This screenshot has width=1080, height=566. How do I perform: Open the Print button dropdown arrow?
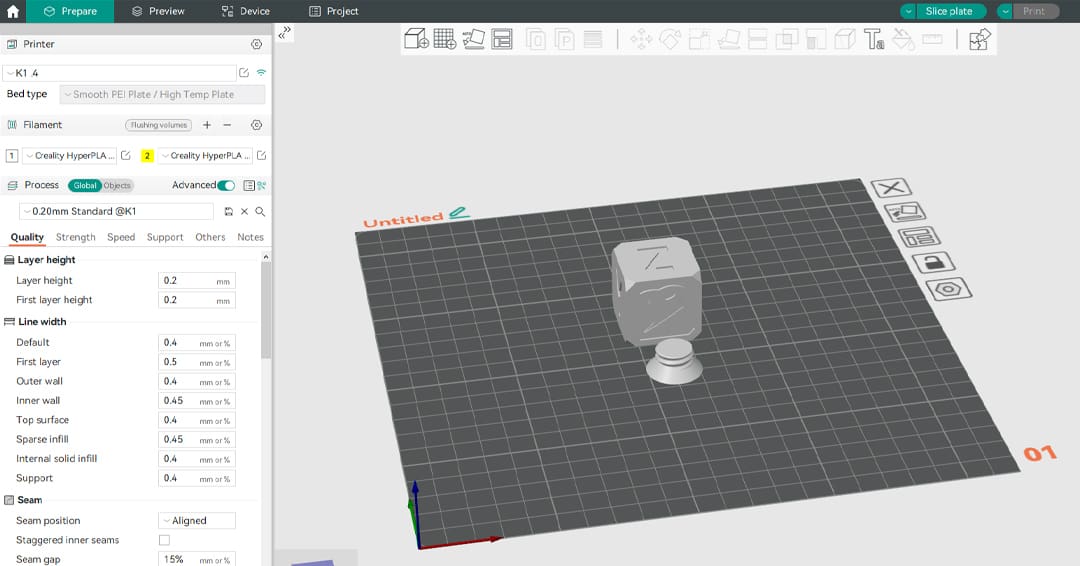coord(1006,11)
